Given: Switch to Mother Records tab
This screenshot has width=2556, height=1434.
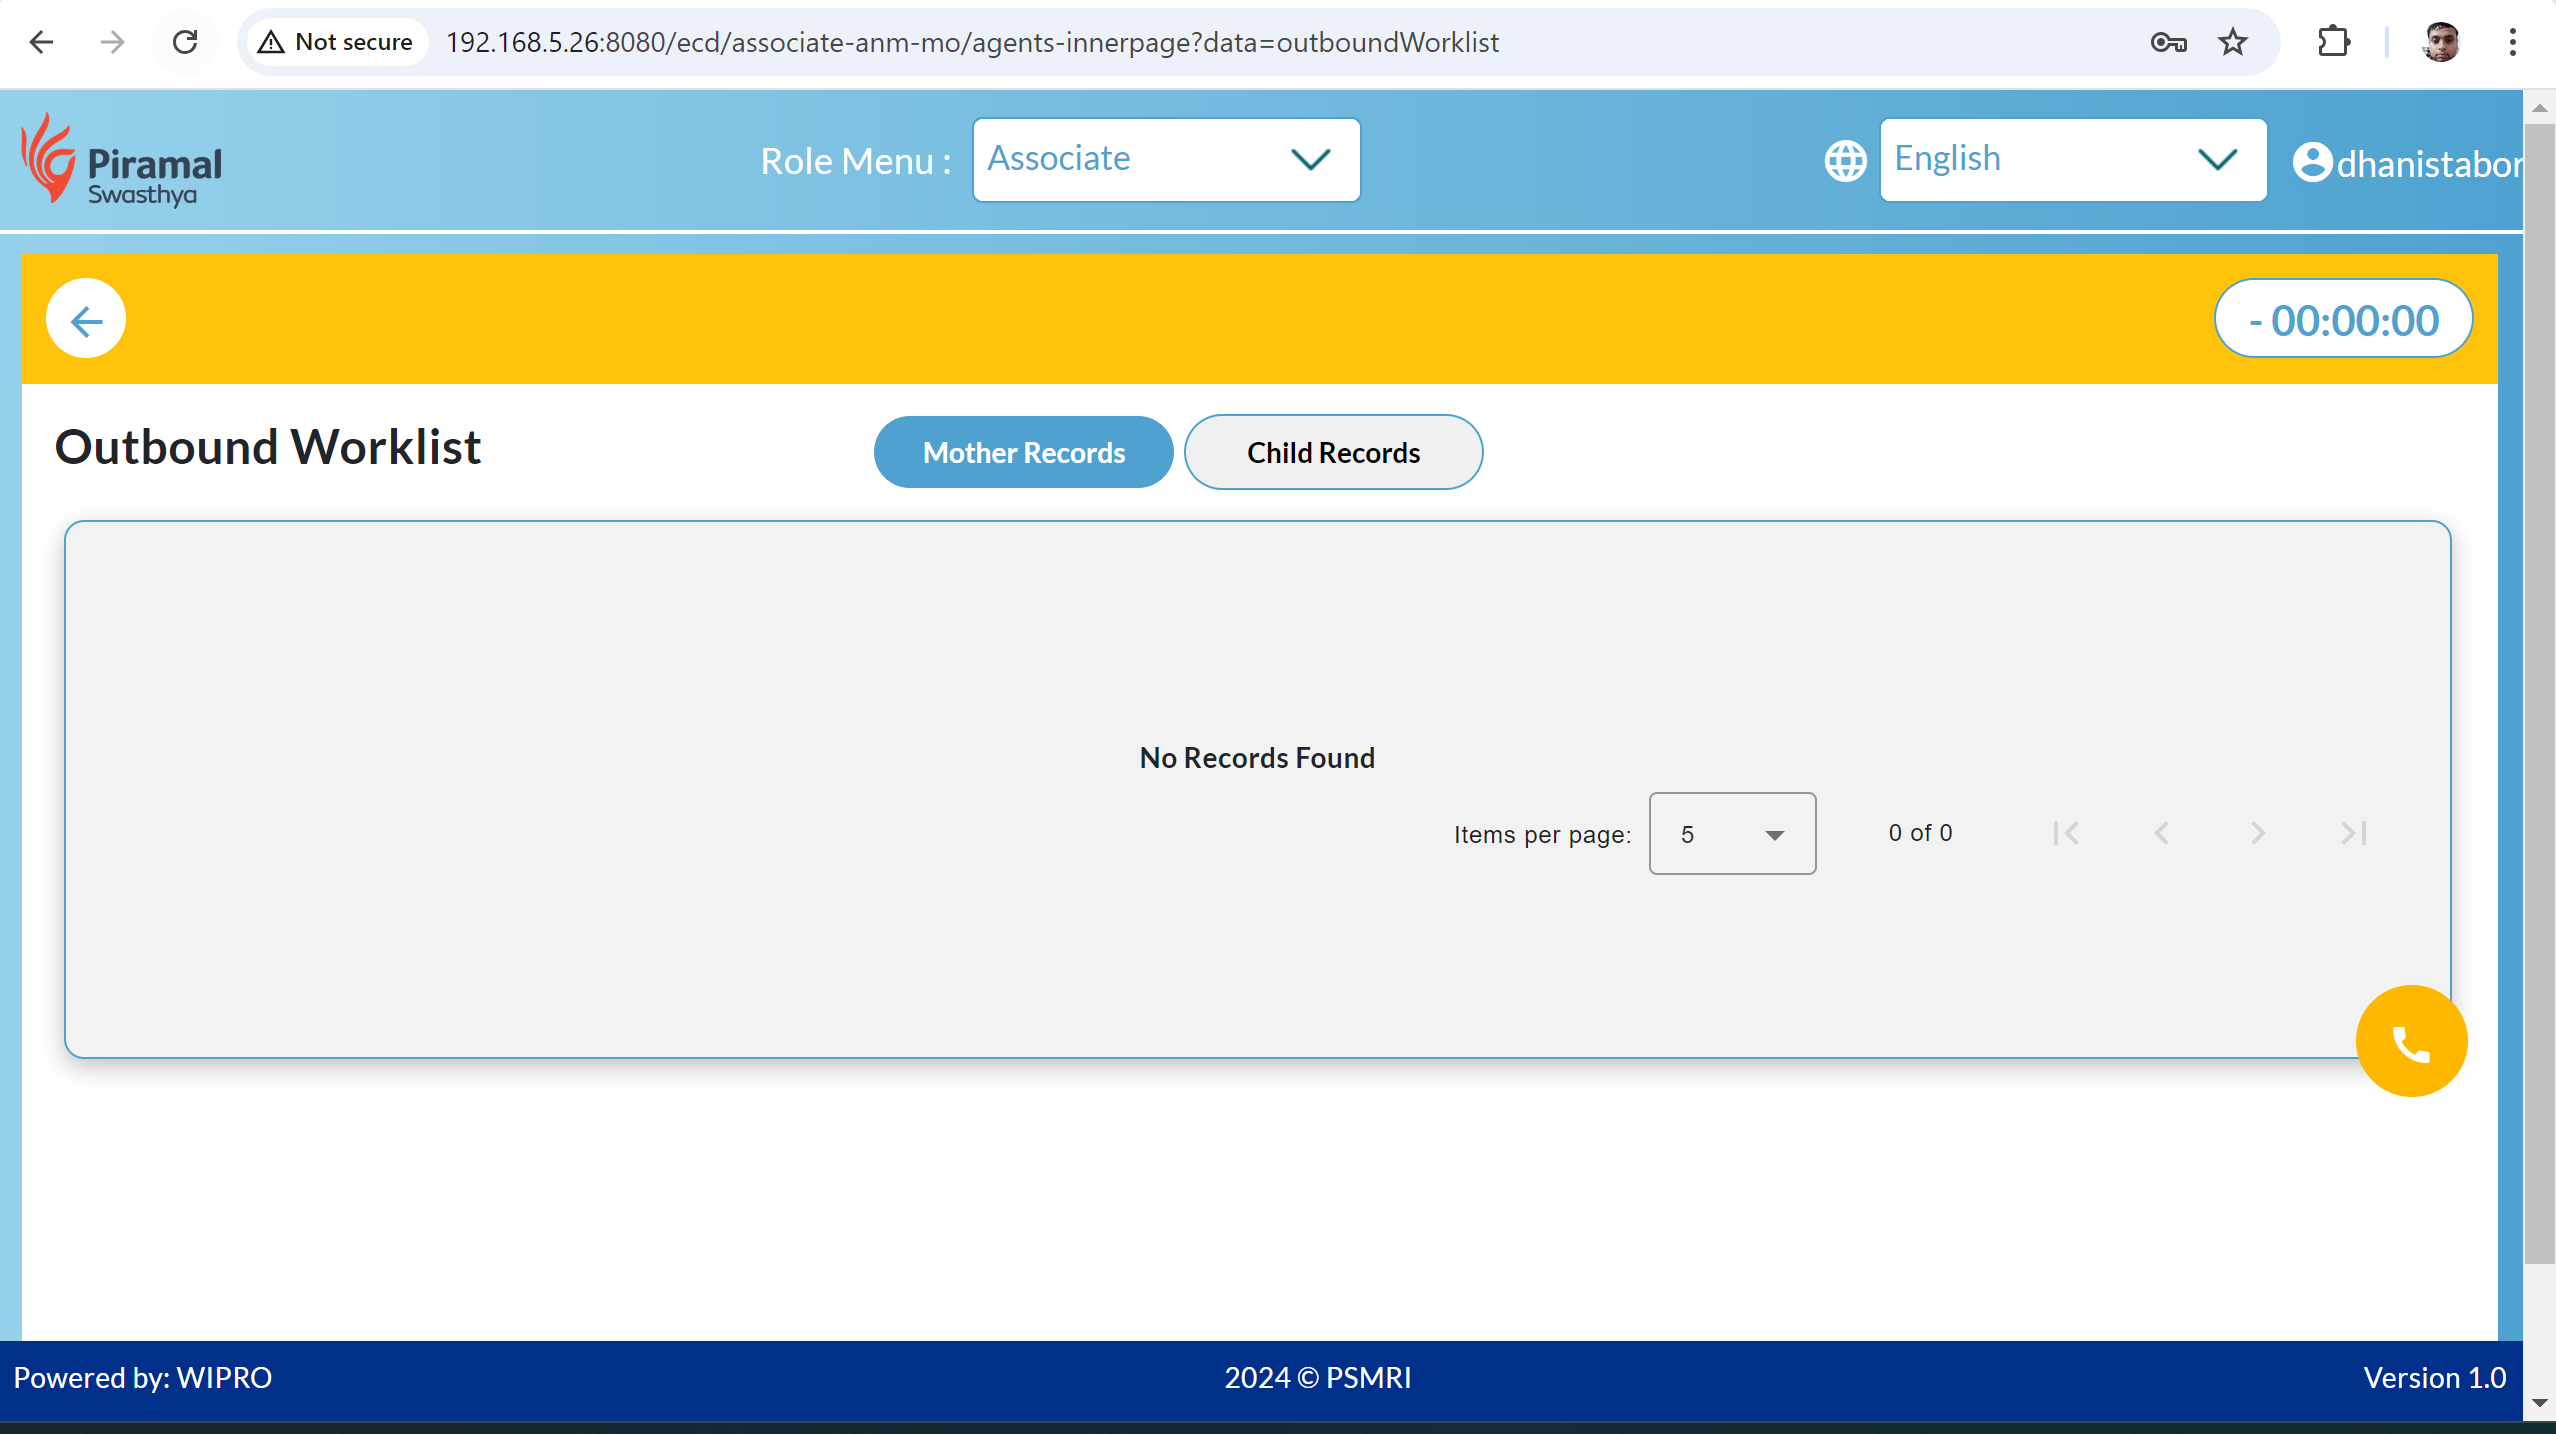Looking at the screenshot, I should [1023, 452].
